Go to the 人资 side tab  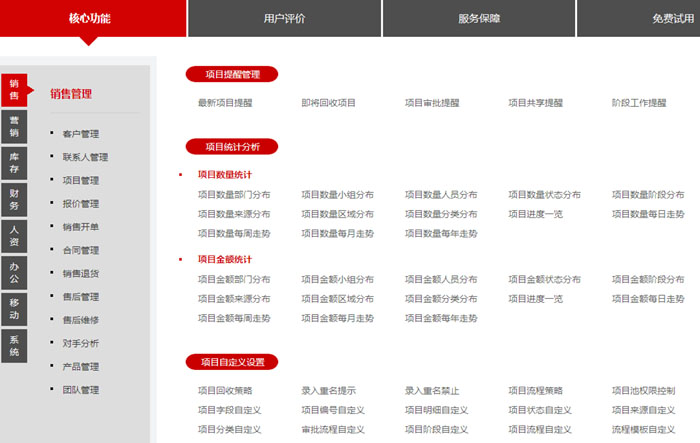(14, 235)
